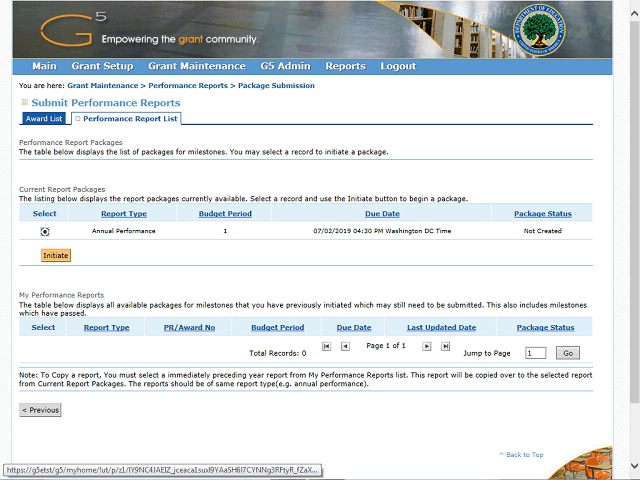Go to first page of results
The width and height of the screenshot is (640, 480).
pyautogui.click(x=327, y=346)
